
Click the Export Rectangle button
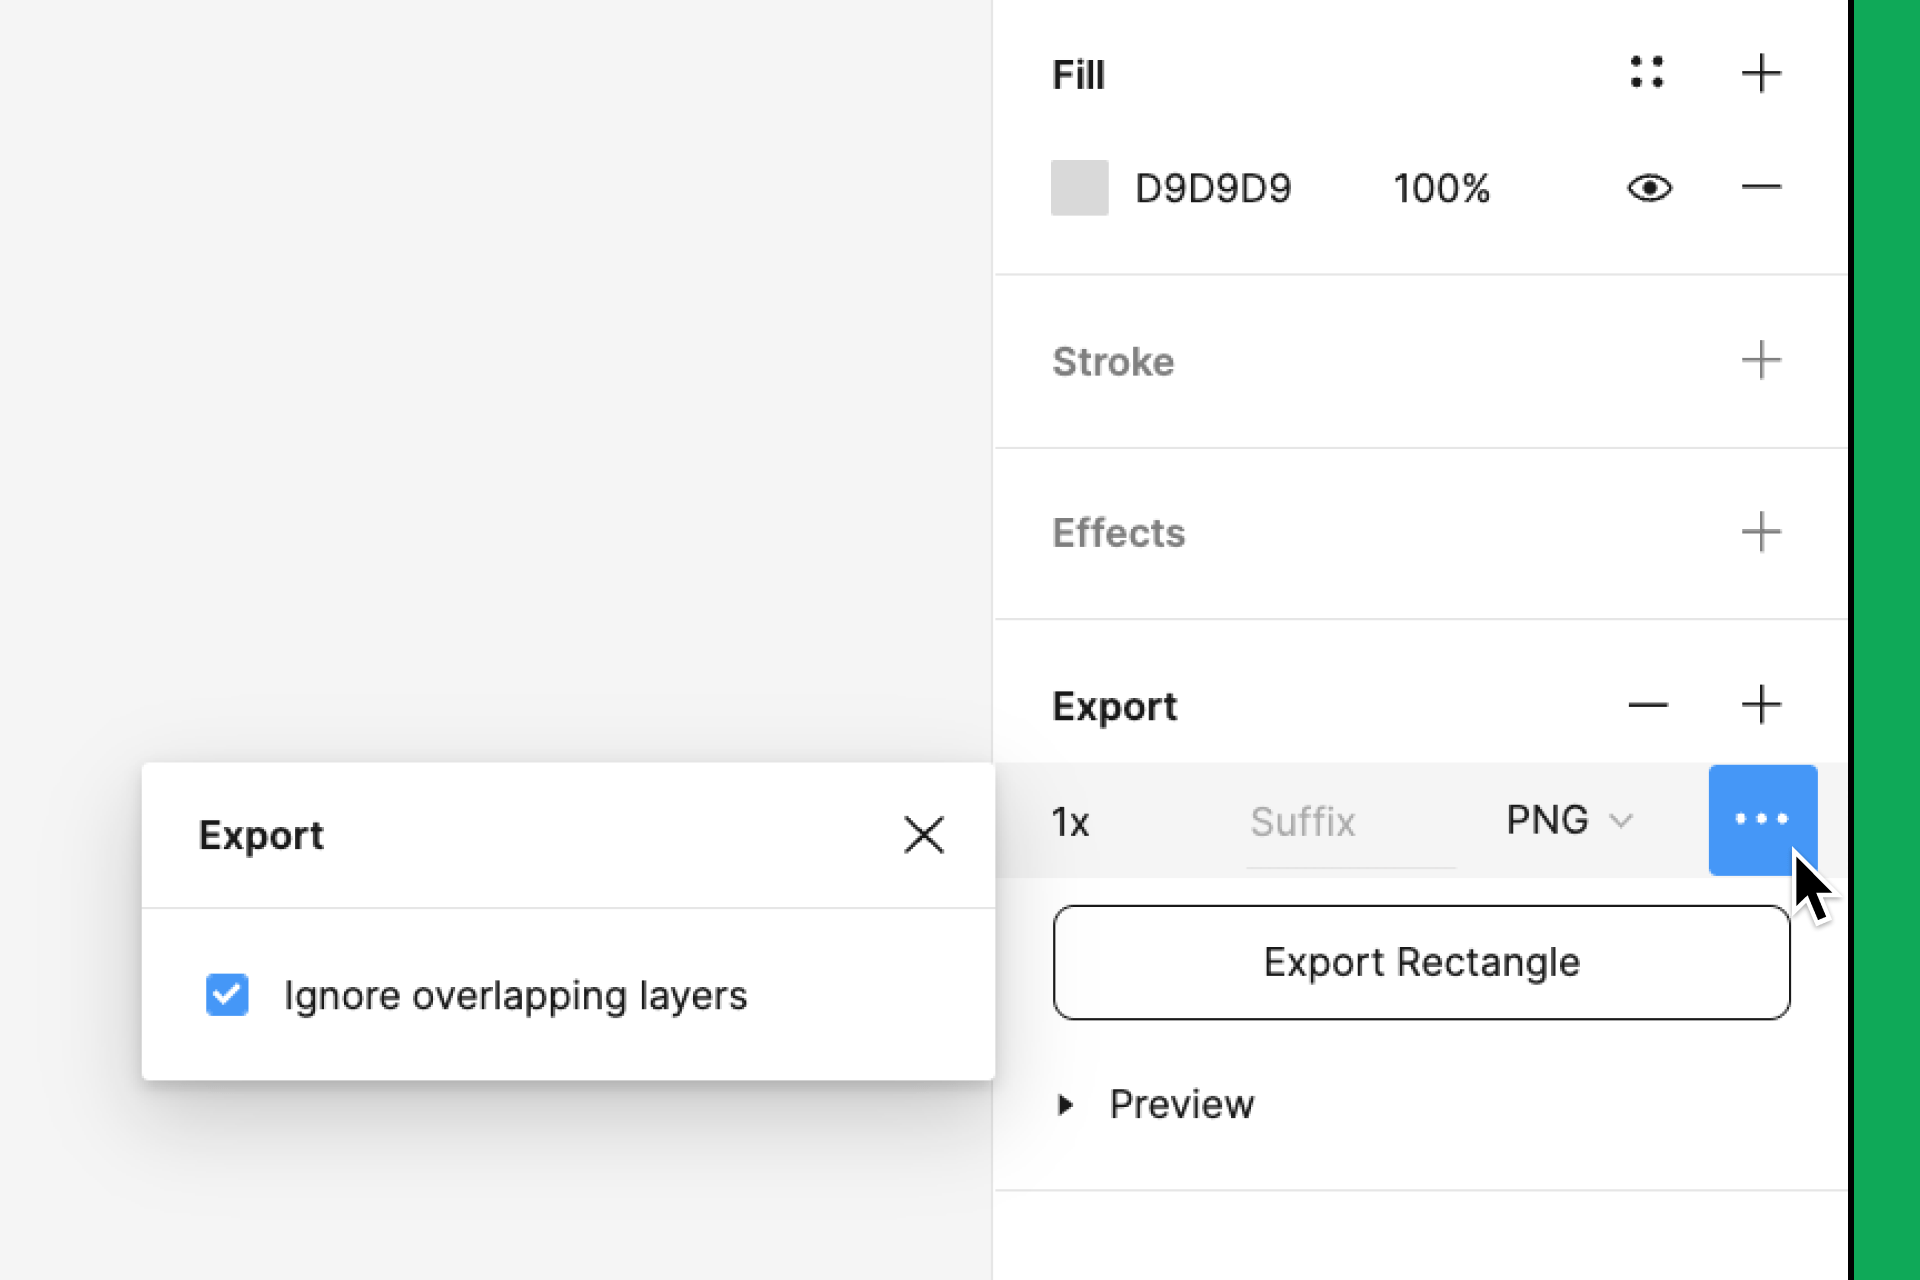(1421, 962)
